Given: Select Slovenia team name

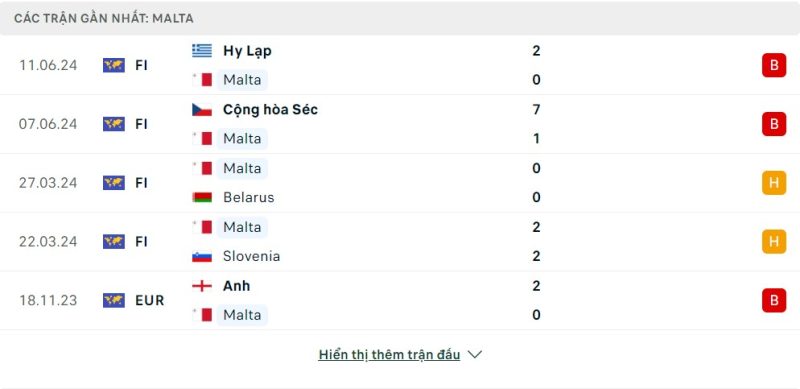Looking at the screenshot, I should (x=252, y=256).
